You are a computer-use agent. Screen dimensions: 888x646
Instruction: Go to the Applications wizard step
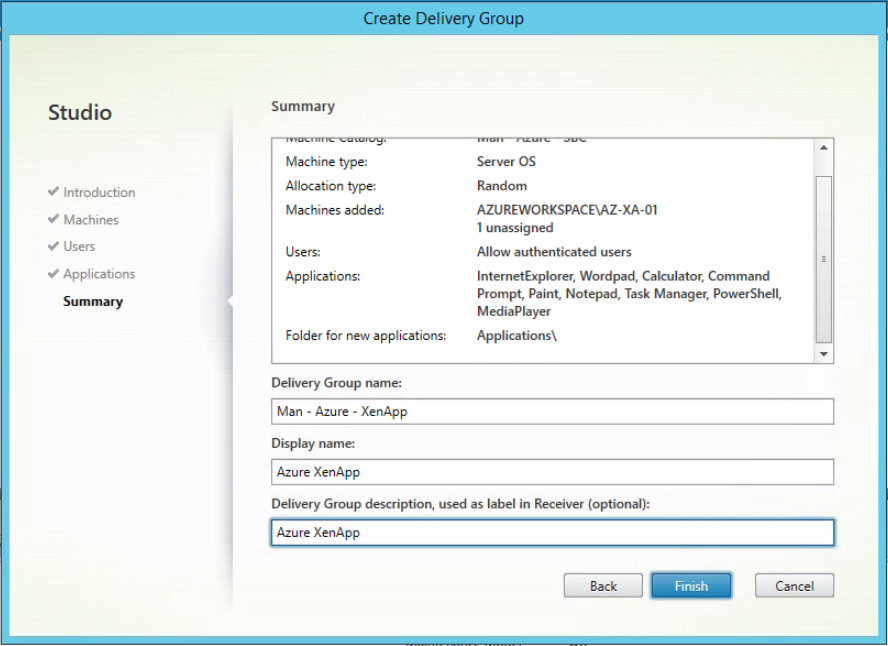[x=99, y=273]
